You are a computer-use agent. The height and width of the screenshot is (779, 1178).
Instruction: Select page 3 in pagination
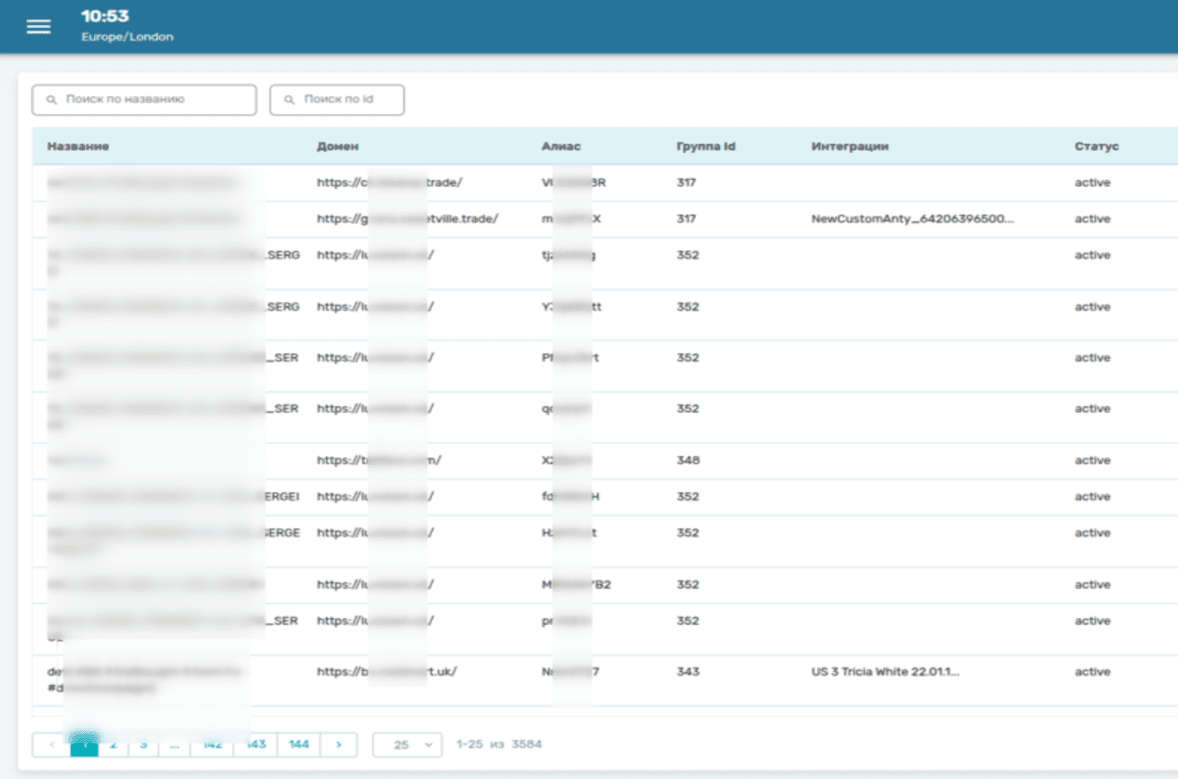(x=143, y=745)
